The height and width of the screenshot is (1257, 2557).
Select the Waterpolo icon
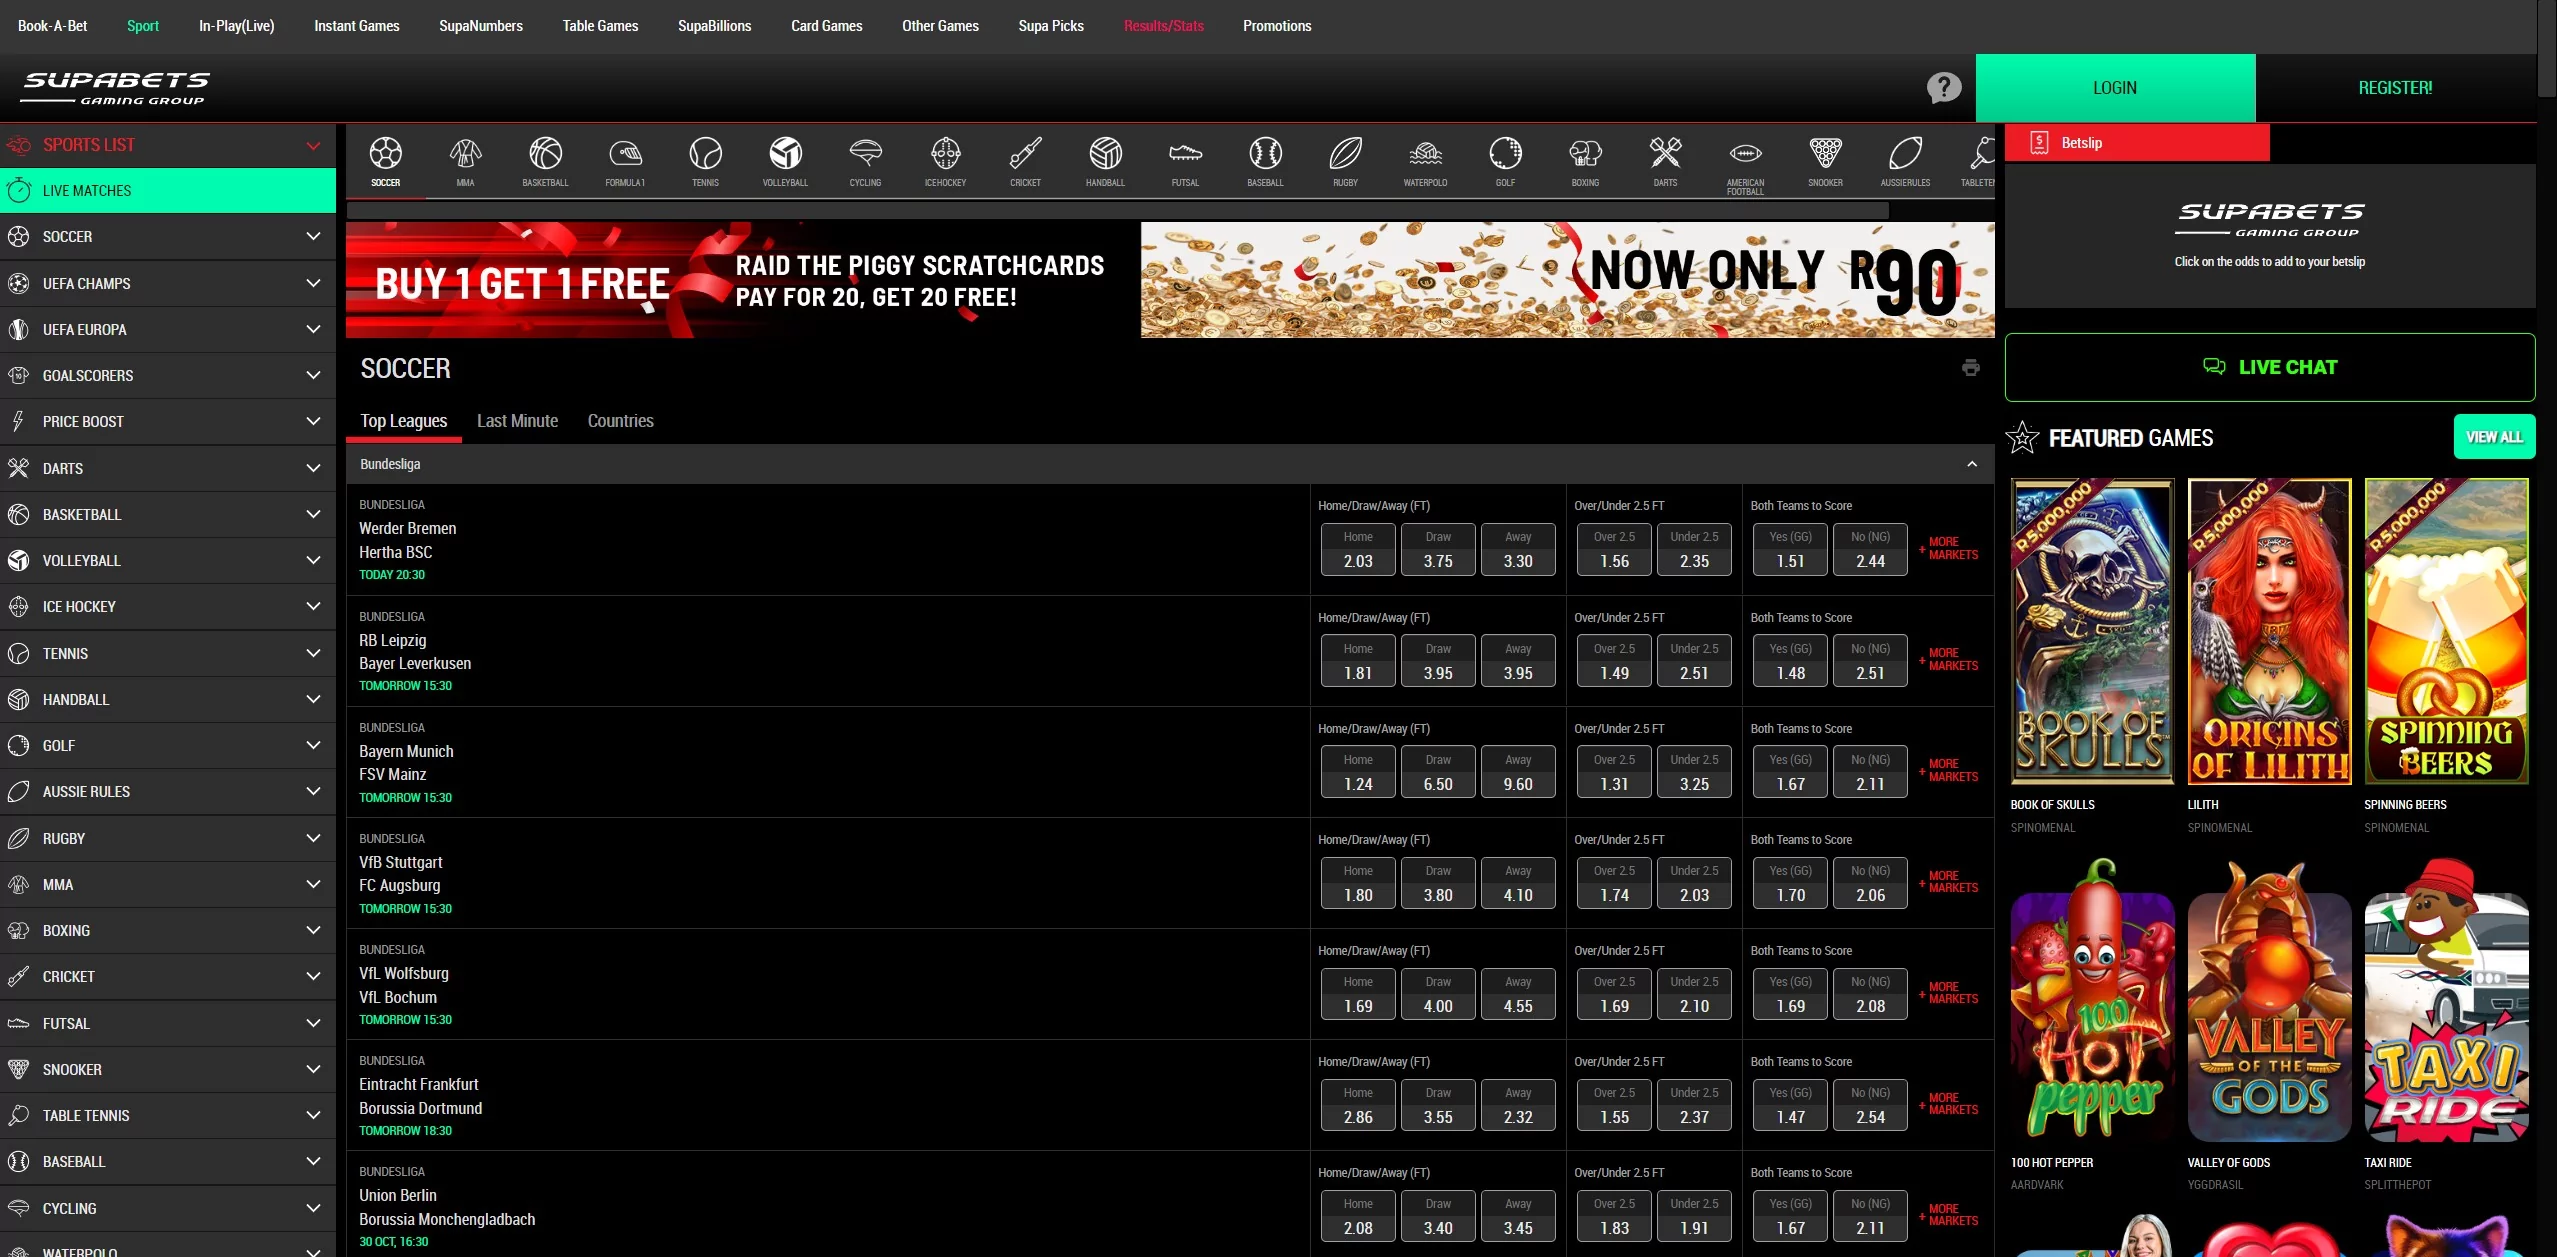[x=1425, y=154]
